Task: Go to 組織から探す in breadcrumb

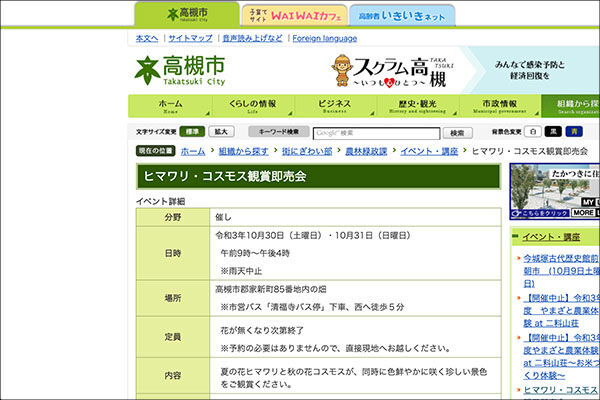Action: coord(243,152)
